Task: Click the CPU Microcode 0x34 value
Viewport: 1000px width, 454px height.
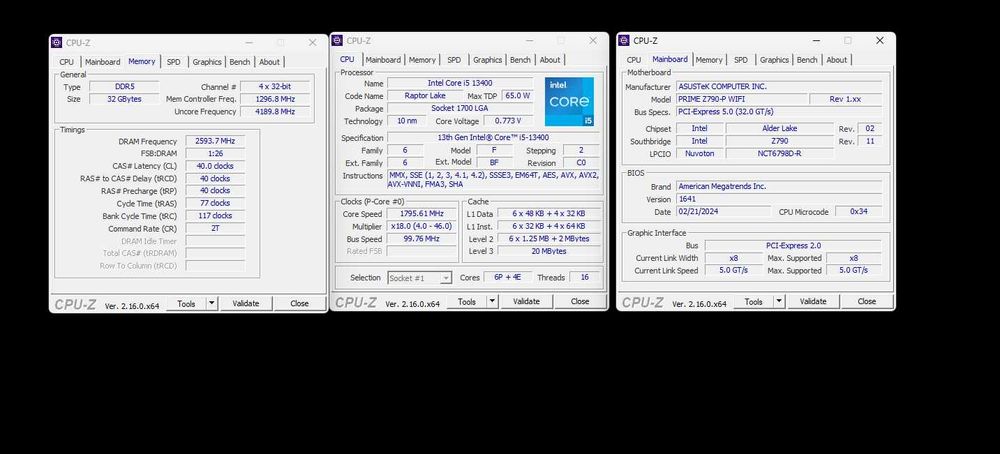Action: click(858, 212)
